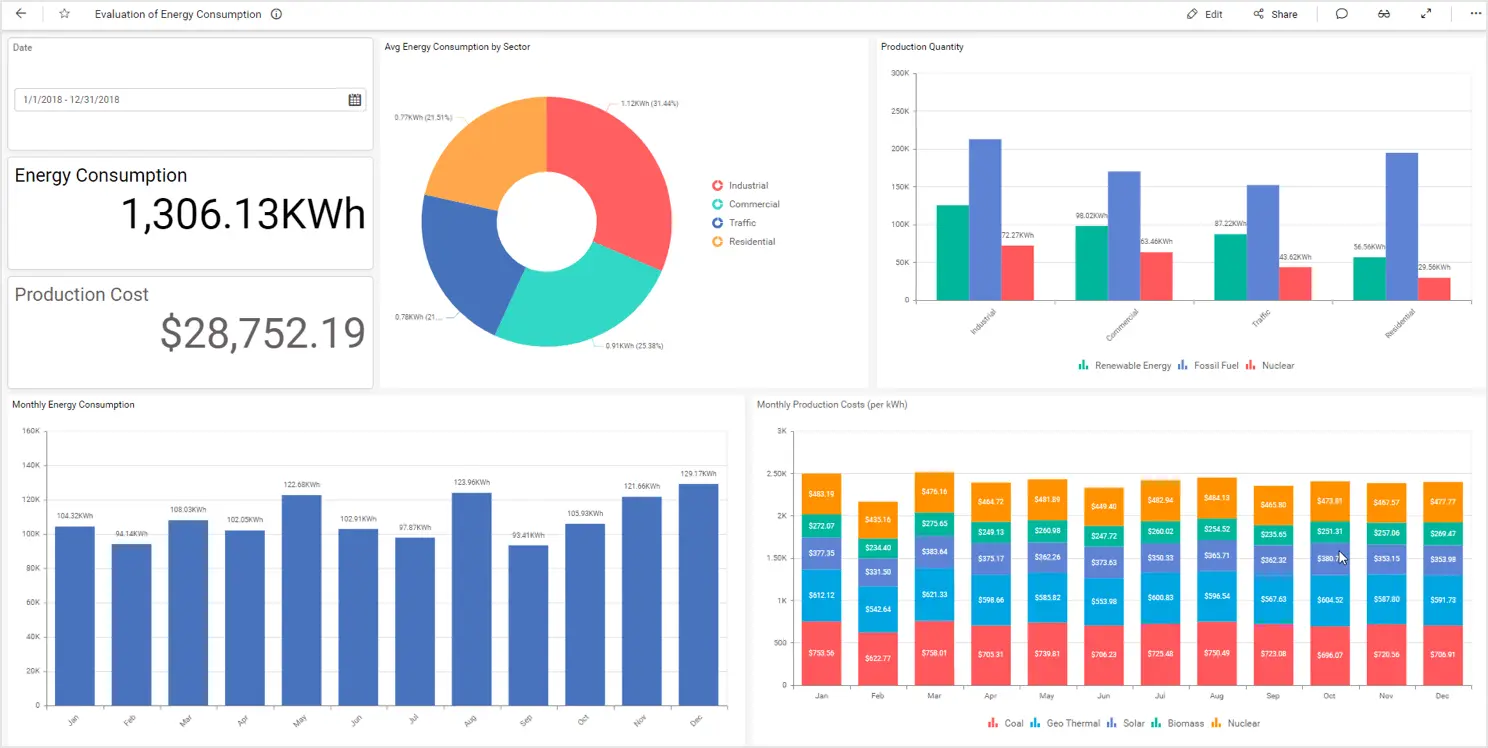Image resolution: width=1488 pixels, height=748 pixels.
Task: Click Jan Coal segment $753.56
Action: (x=821, y=653)
